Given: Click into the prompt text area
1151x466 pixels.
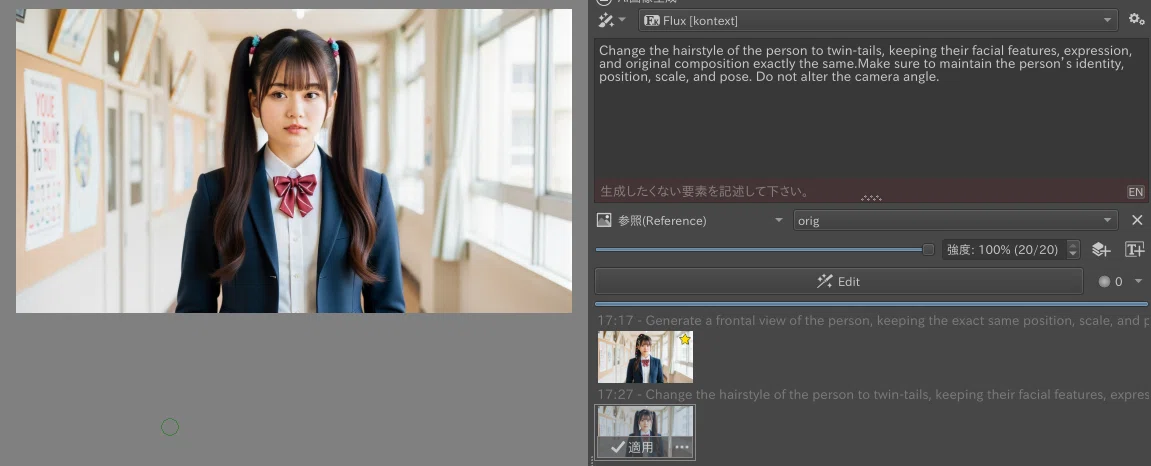Looking at the screenshot, I should tap(871, 109).
